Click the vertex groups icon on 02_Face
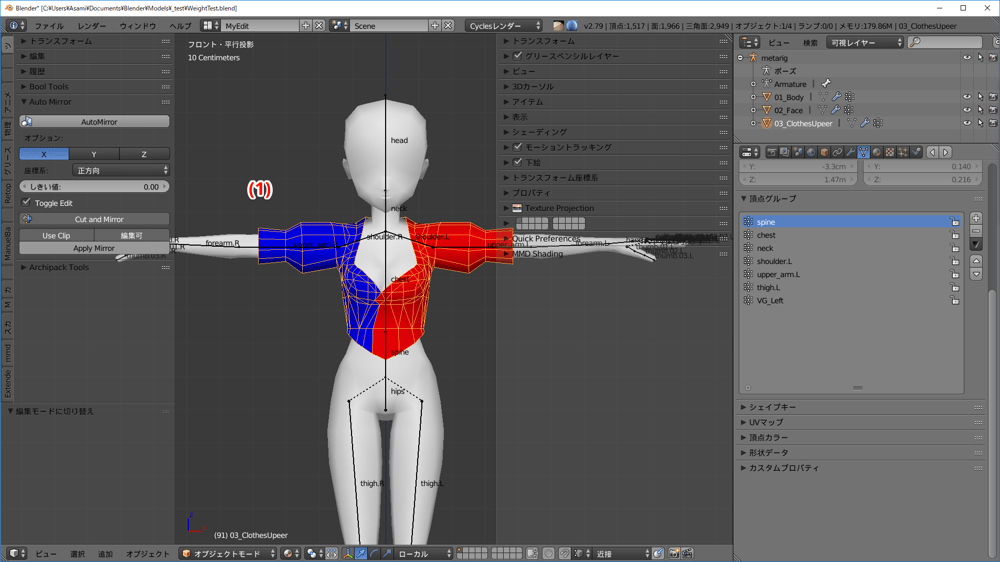 [848, 110]
